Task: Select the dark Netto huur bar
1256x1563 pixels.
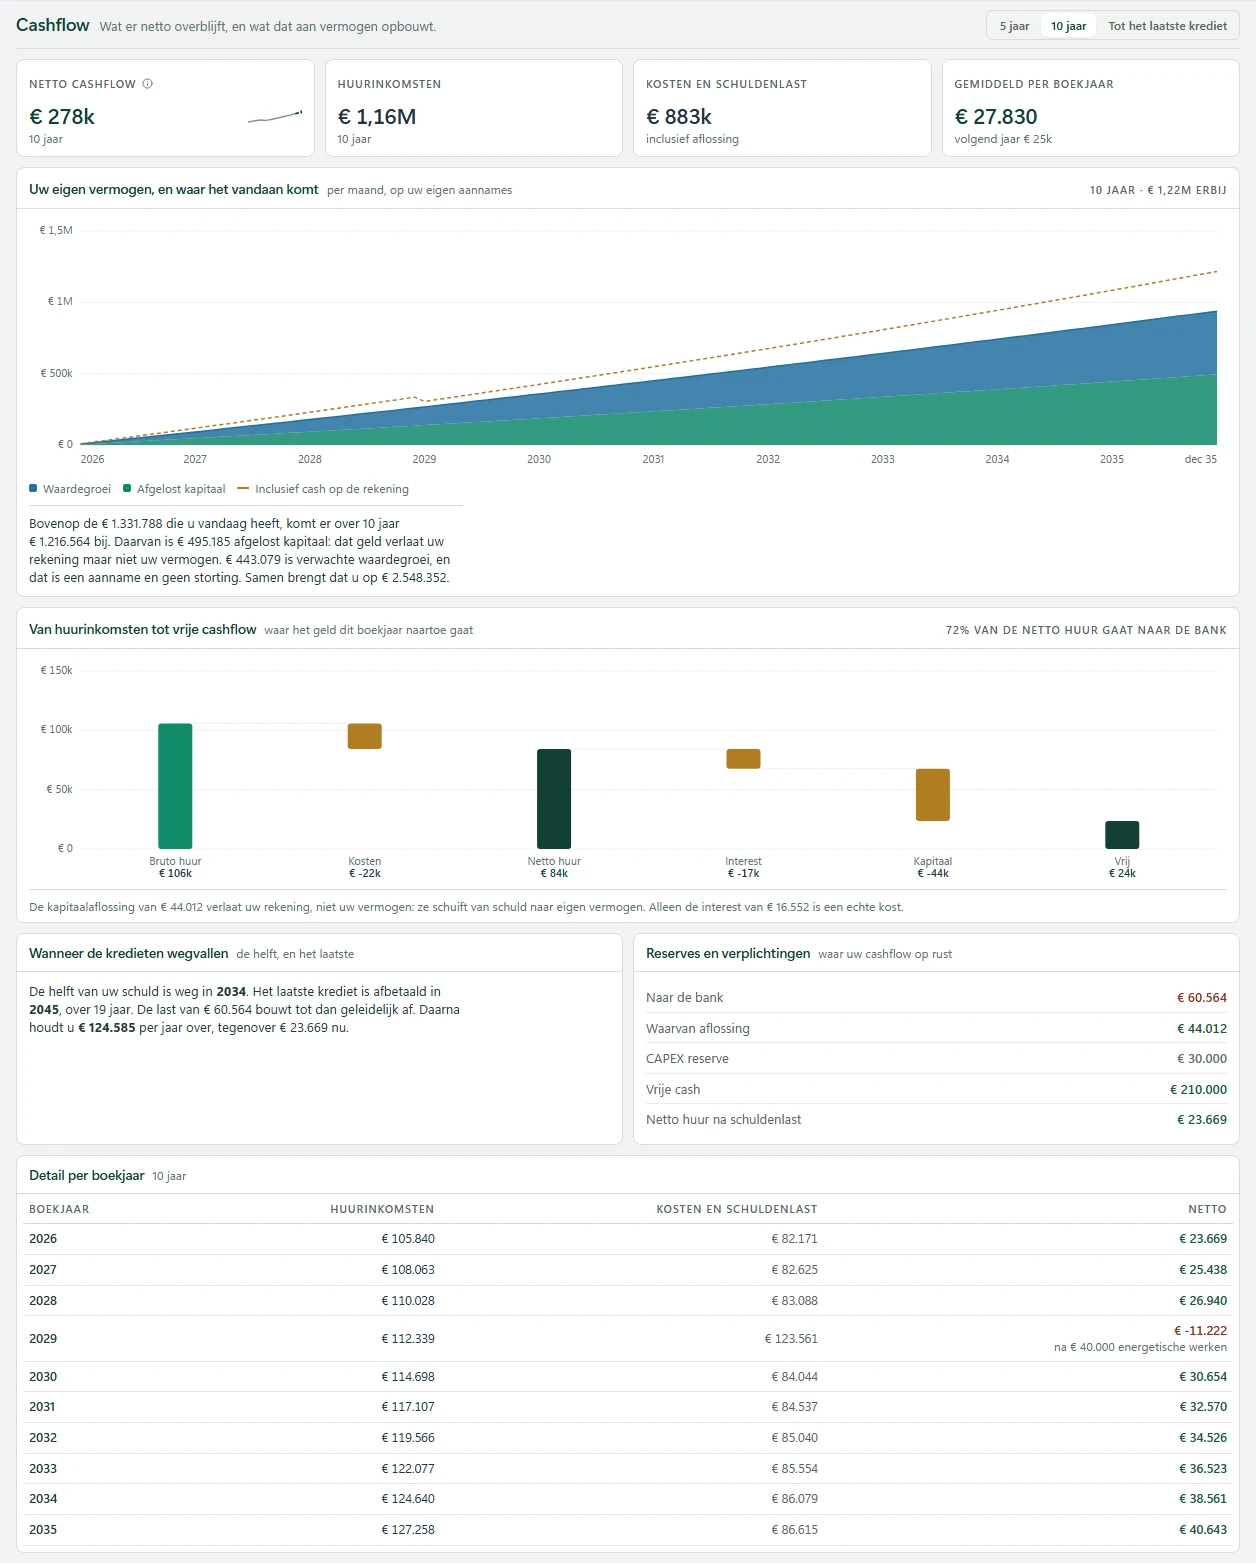Action: [x=554, y=799]
